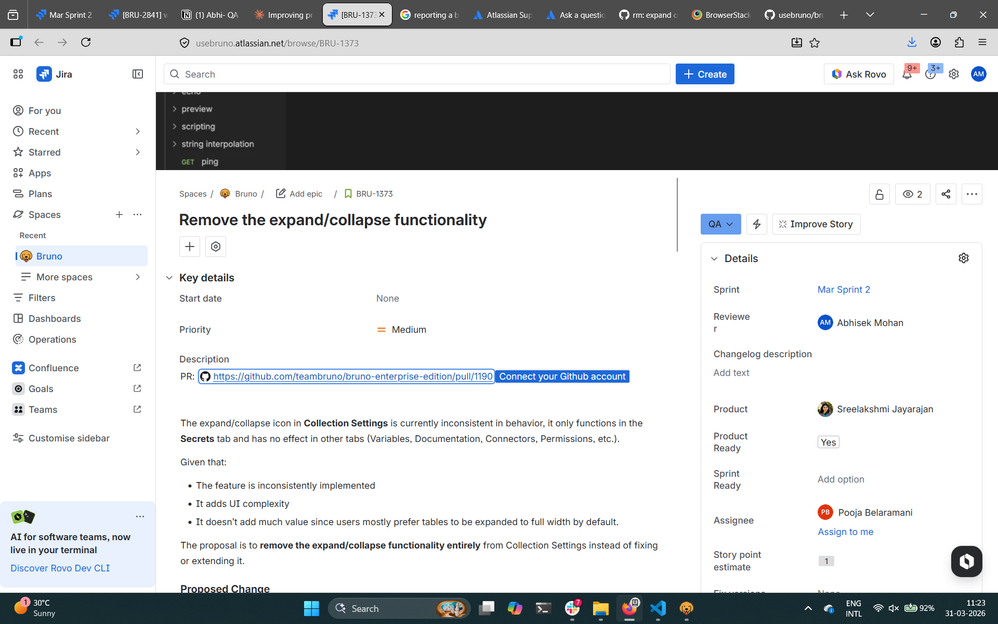
Task: Open the three-dot menu on the Rovo promo card
Action: click(140, 516)
